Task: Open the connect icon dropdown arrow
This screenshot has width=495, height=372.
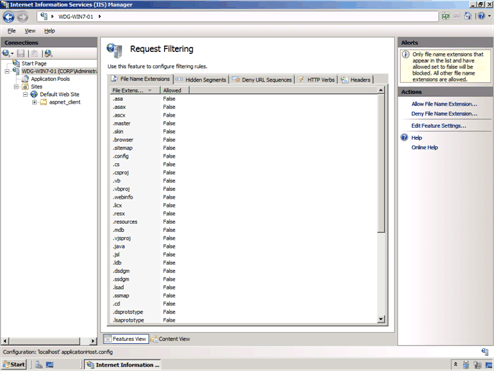Action: tap(12, 54)
